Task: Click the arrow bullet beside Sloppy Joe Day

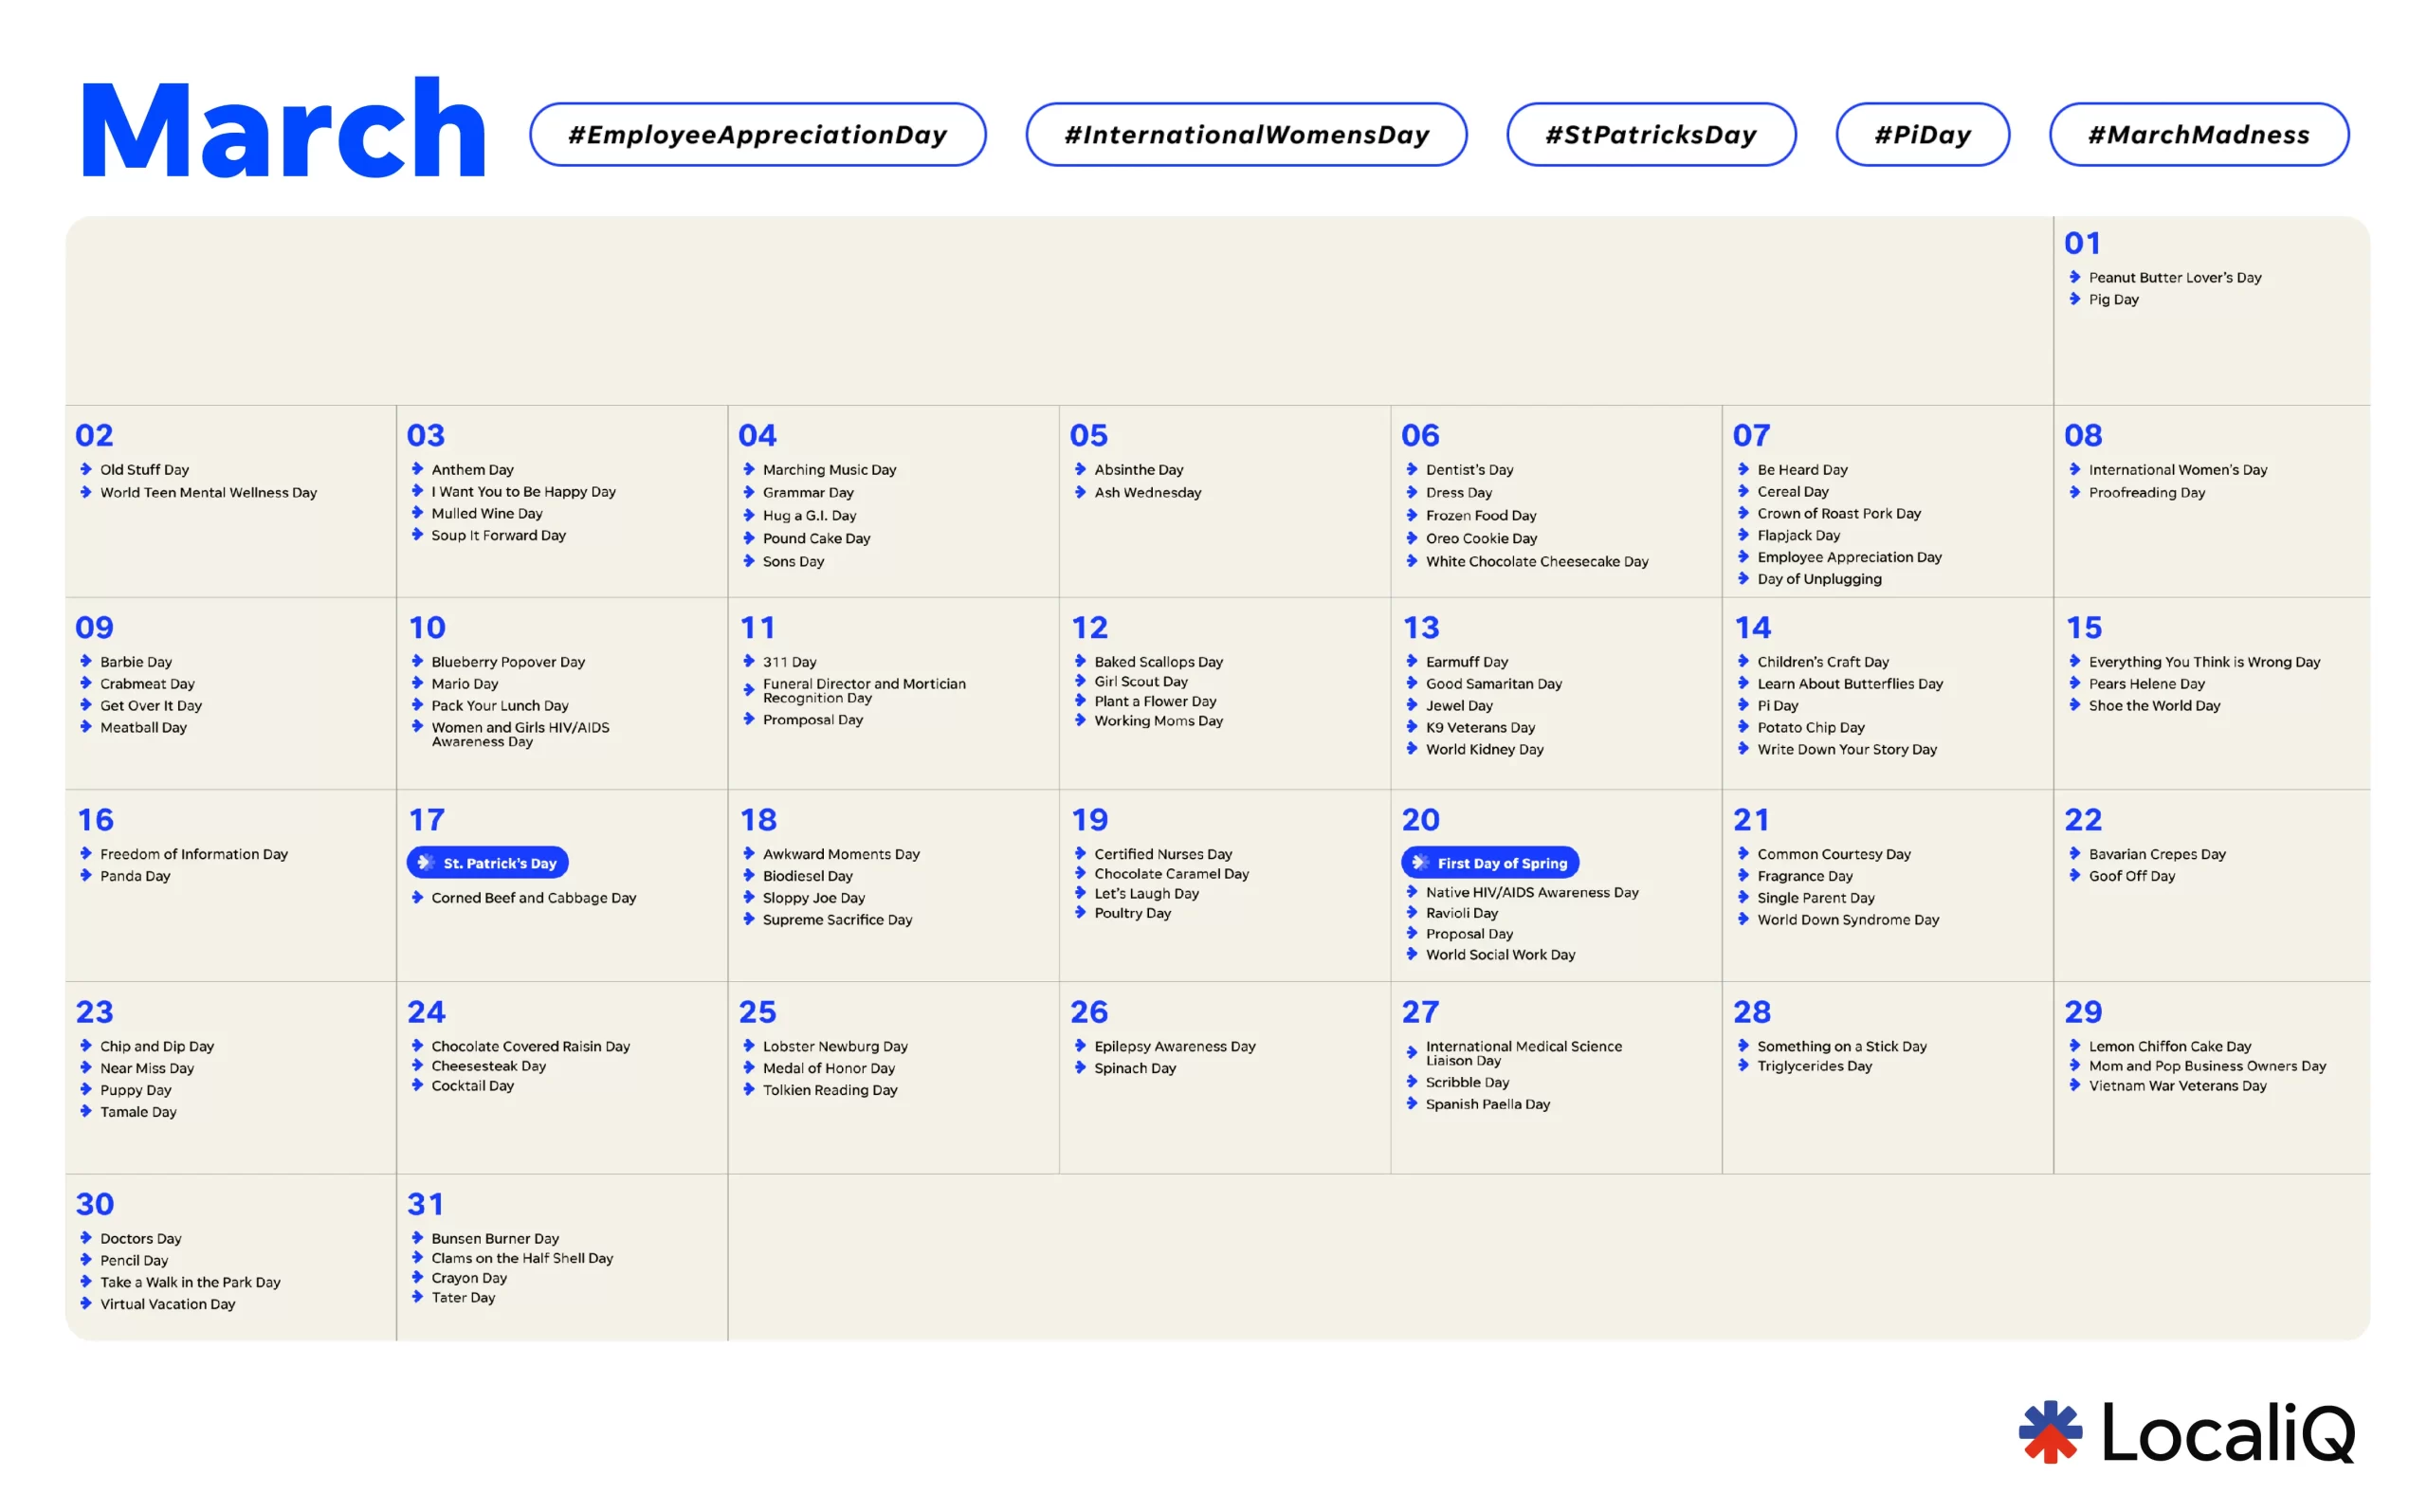Action: [x=748, y=897]
